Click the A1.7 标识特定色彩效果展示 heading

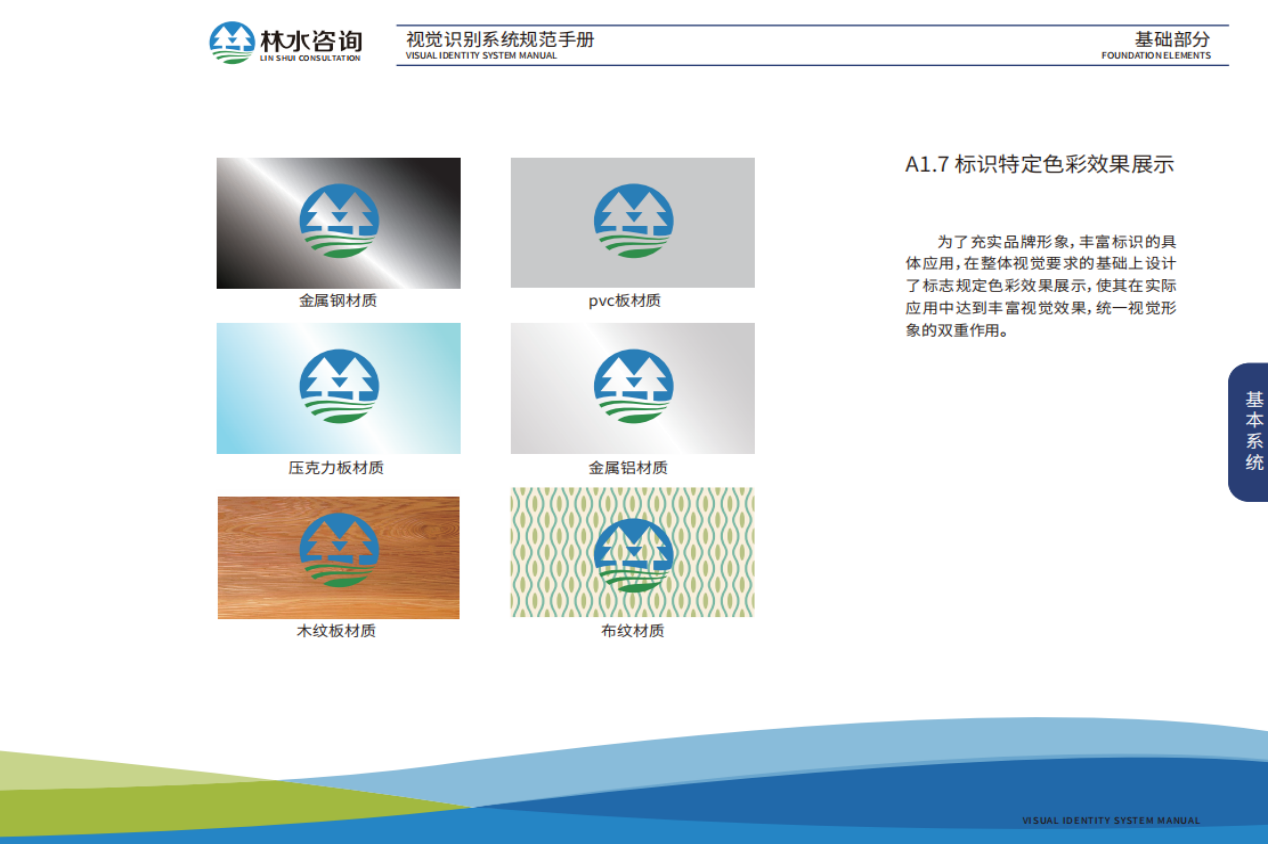coord(1039,165)
